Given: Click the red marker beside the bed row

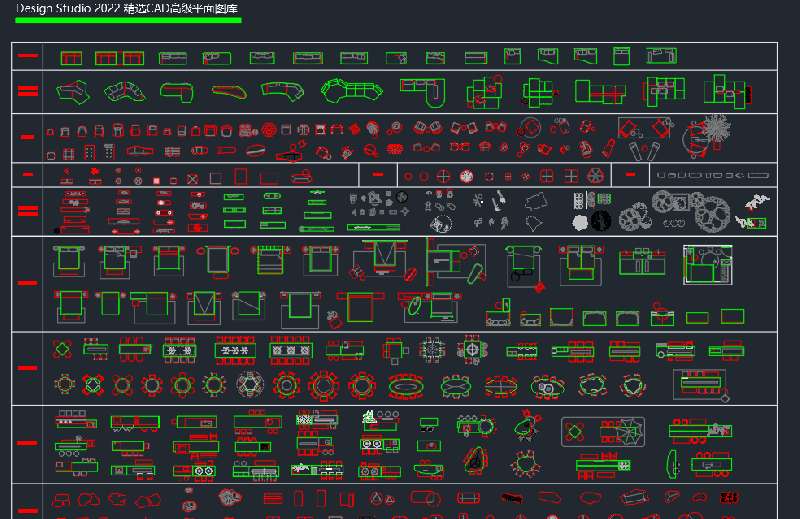Looking at the screenshot, I should pos(28,283).
